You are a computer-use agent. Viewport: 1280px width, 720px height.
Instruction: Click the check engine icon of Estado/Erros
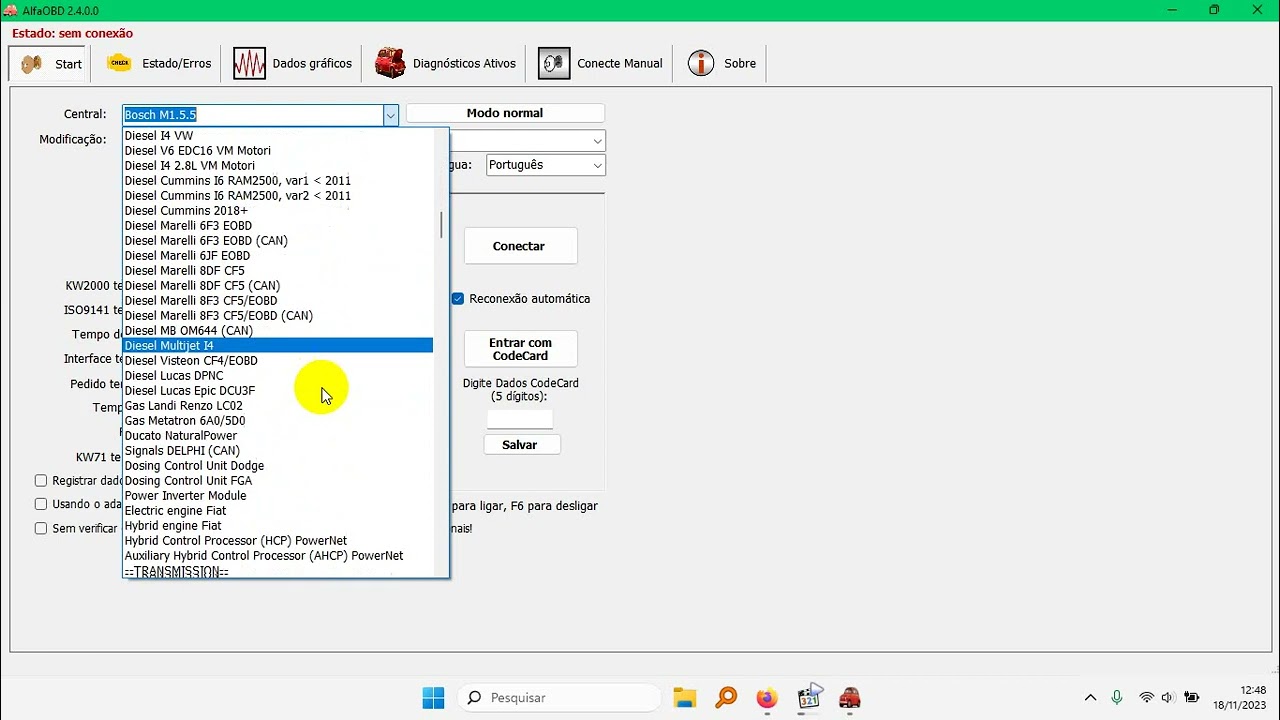[x=119, y=63]
